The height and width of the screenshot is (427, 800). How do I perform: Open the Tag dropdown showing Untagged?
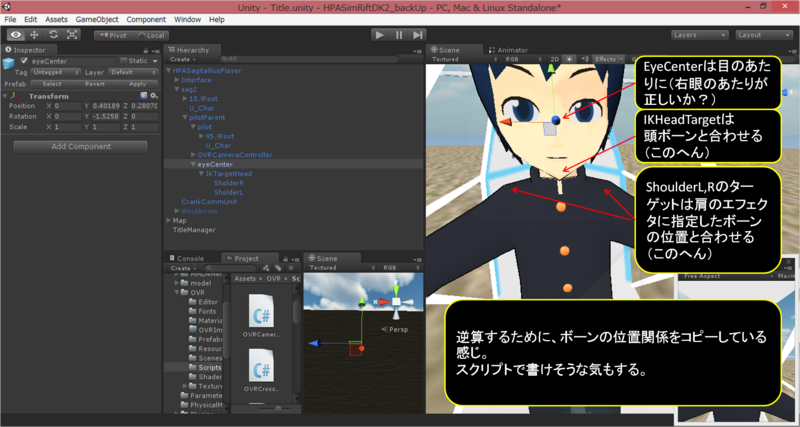pos(56,72)
